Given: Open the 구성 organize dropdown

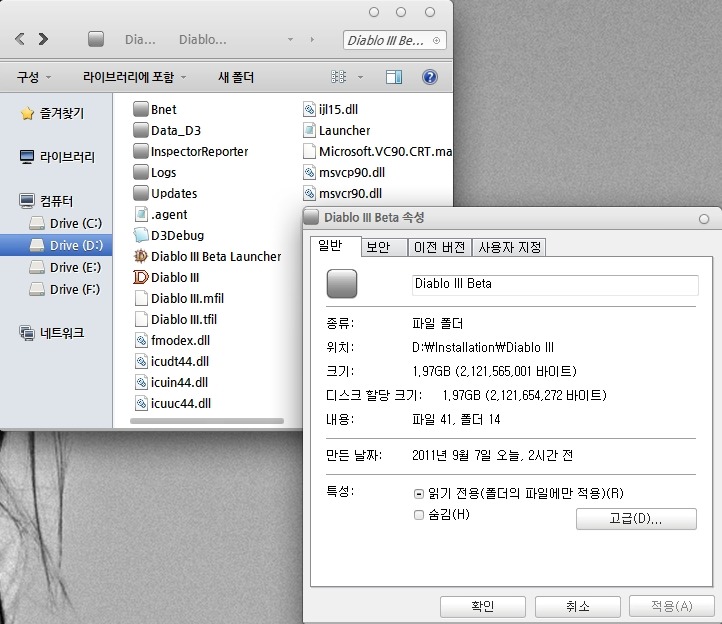Looking at the screenshot, I should tap(34, 77).
